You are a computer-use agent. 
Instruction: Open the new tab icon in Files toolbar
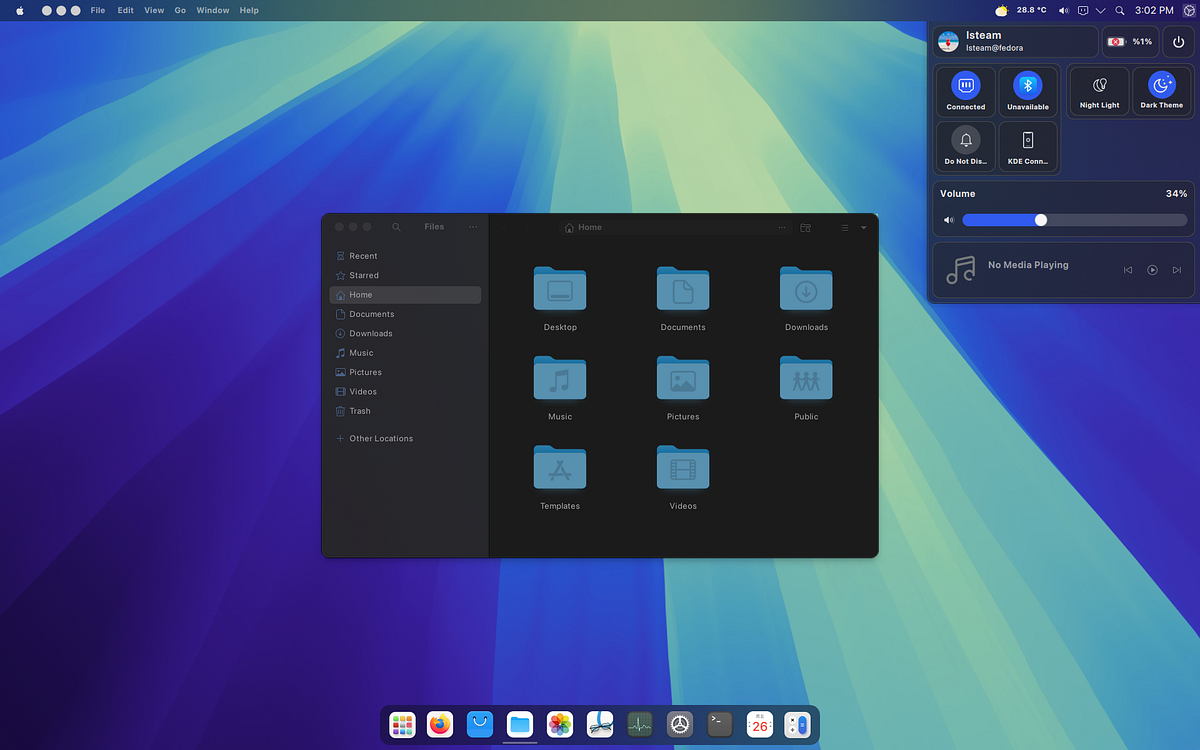[805, 227]
